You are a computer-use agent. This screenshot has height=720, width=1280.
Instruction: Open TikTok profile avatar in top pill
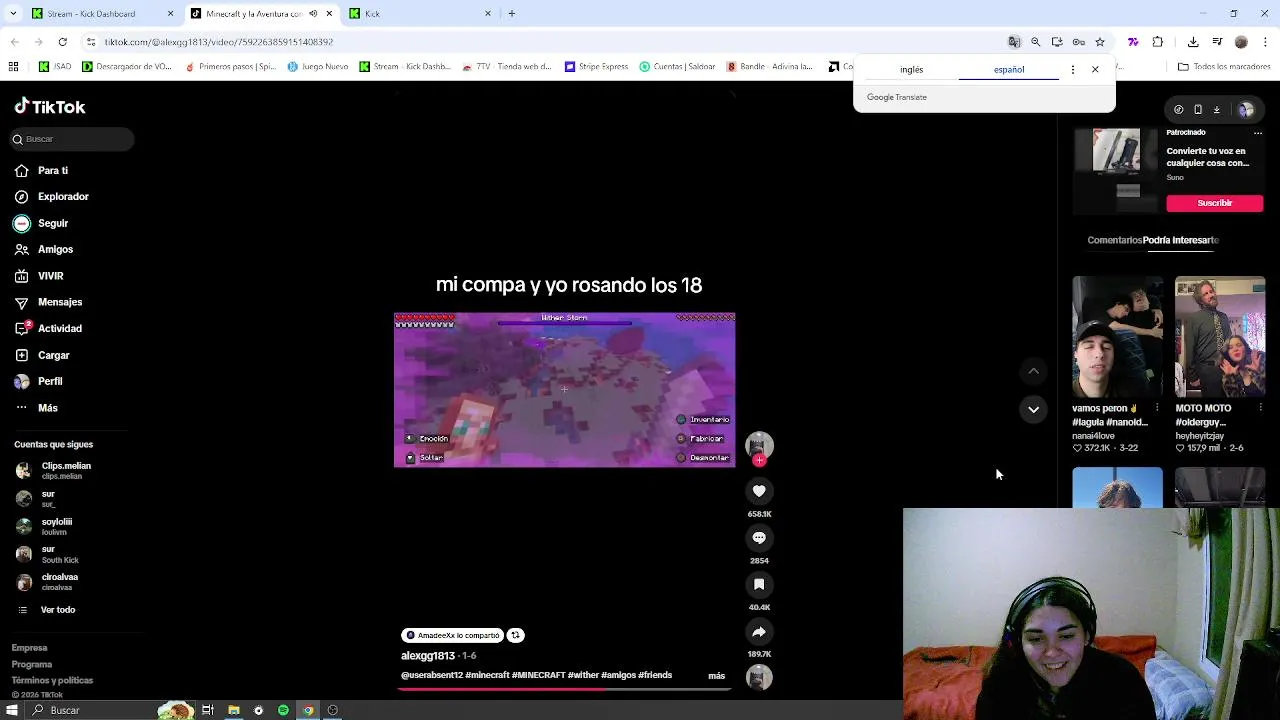point(1246,110)
